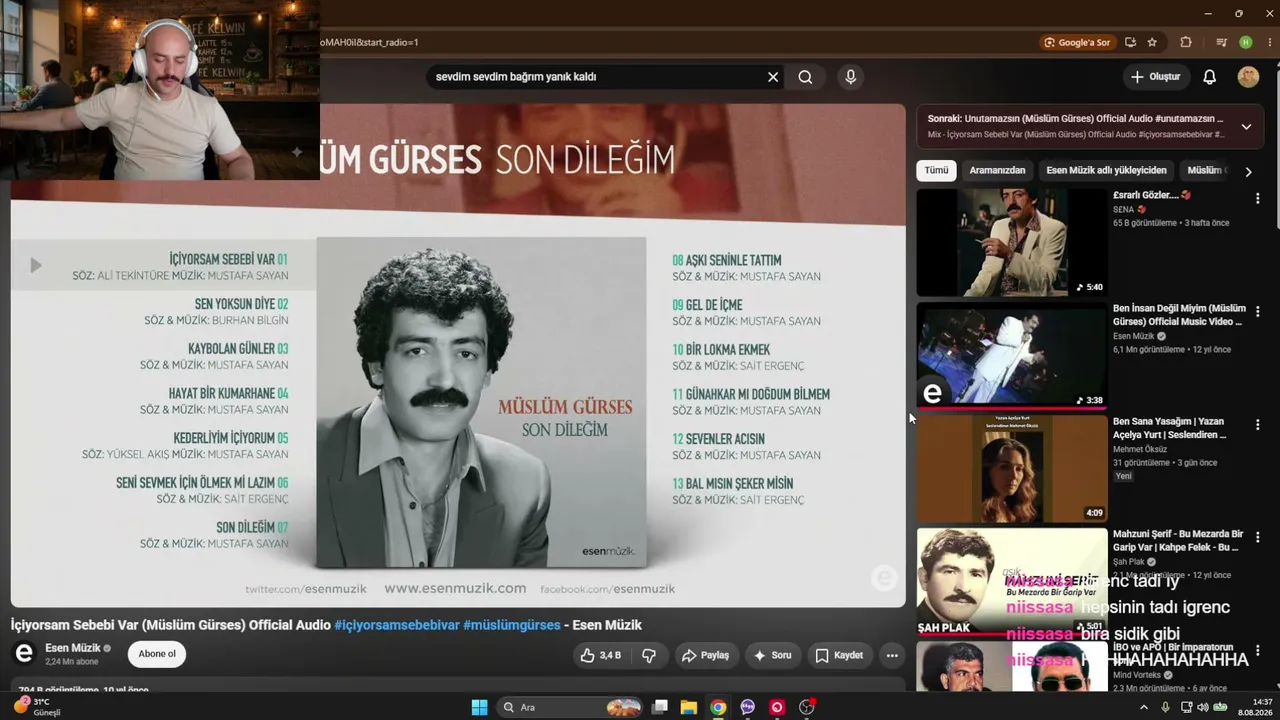Click the #içiyorsamsebebivar hashtag

(397, 625)
